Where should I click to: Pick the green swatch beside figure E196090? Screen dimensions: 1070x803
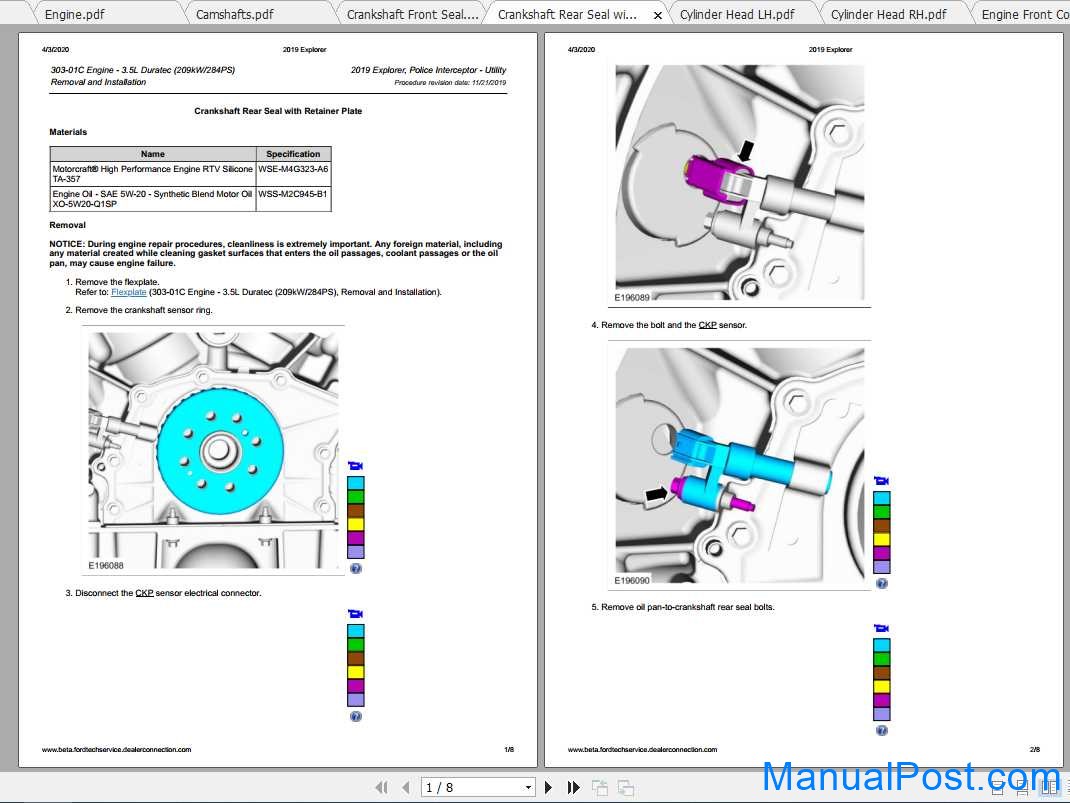click(882, 512)
